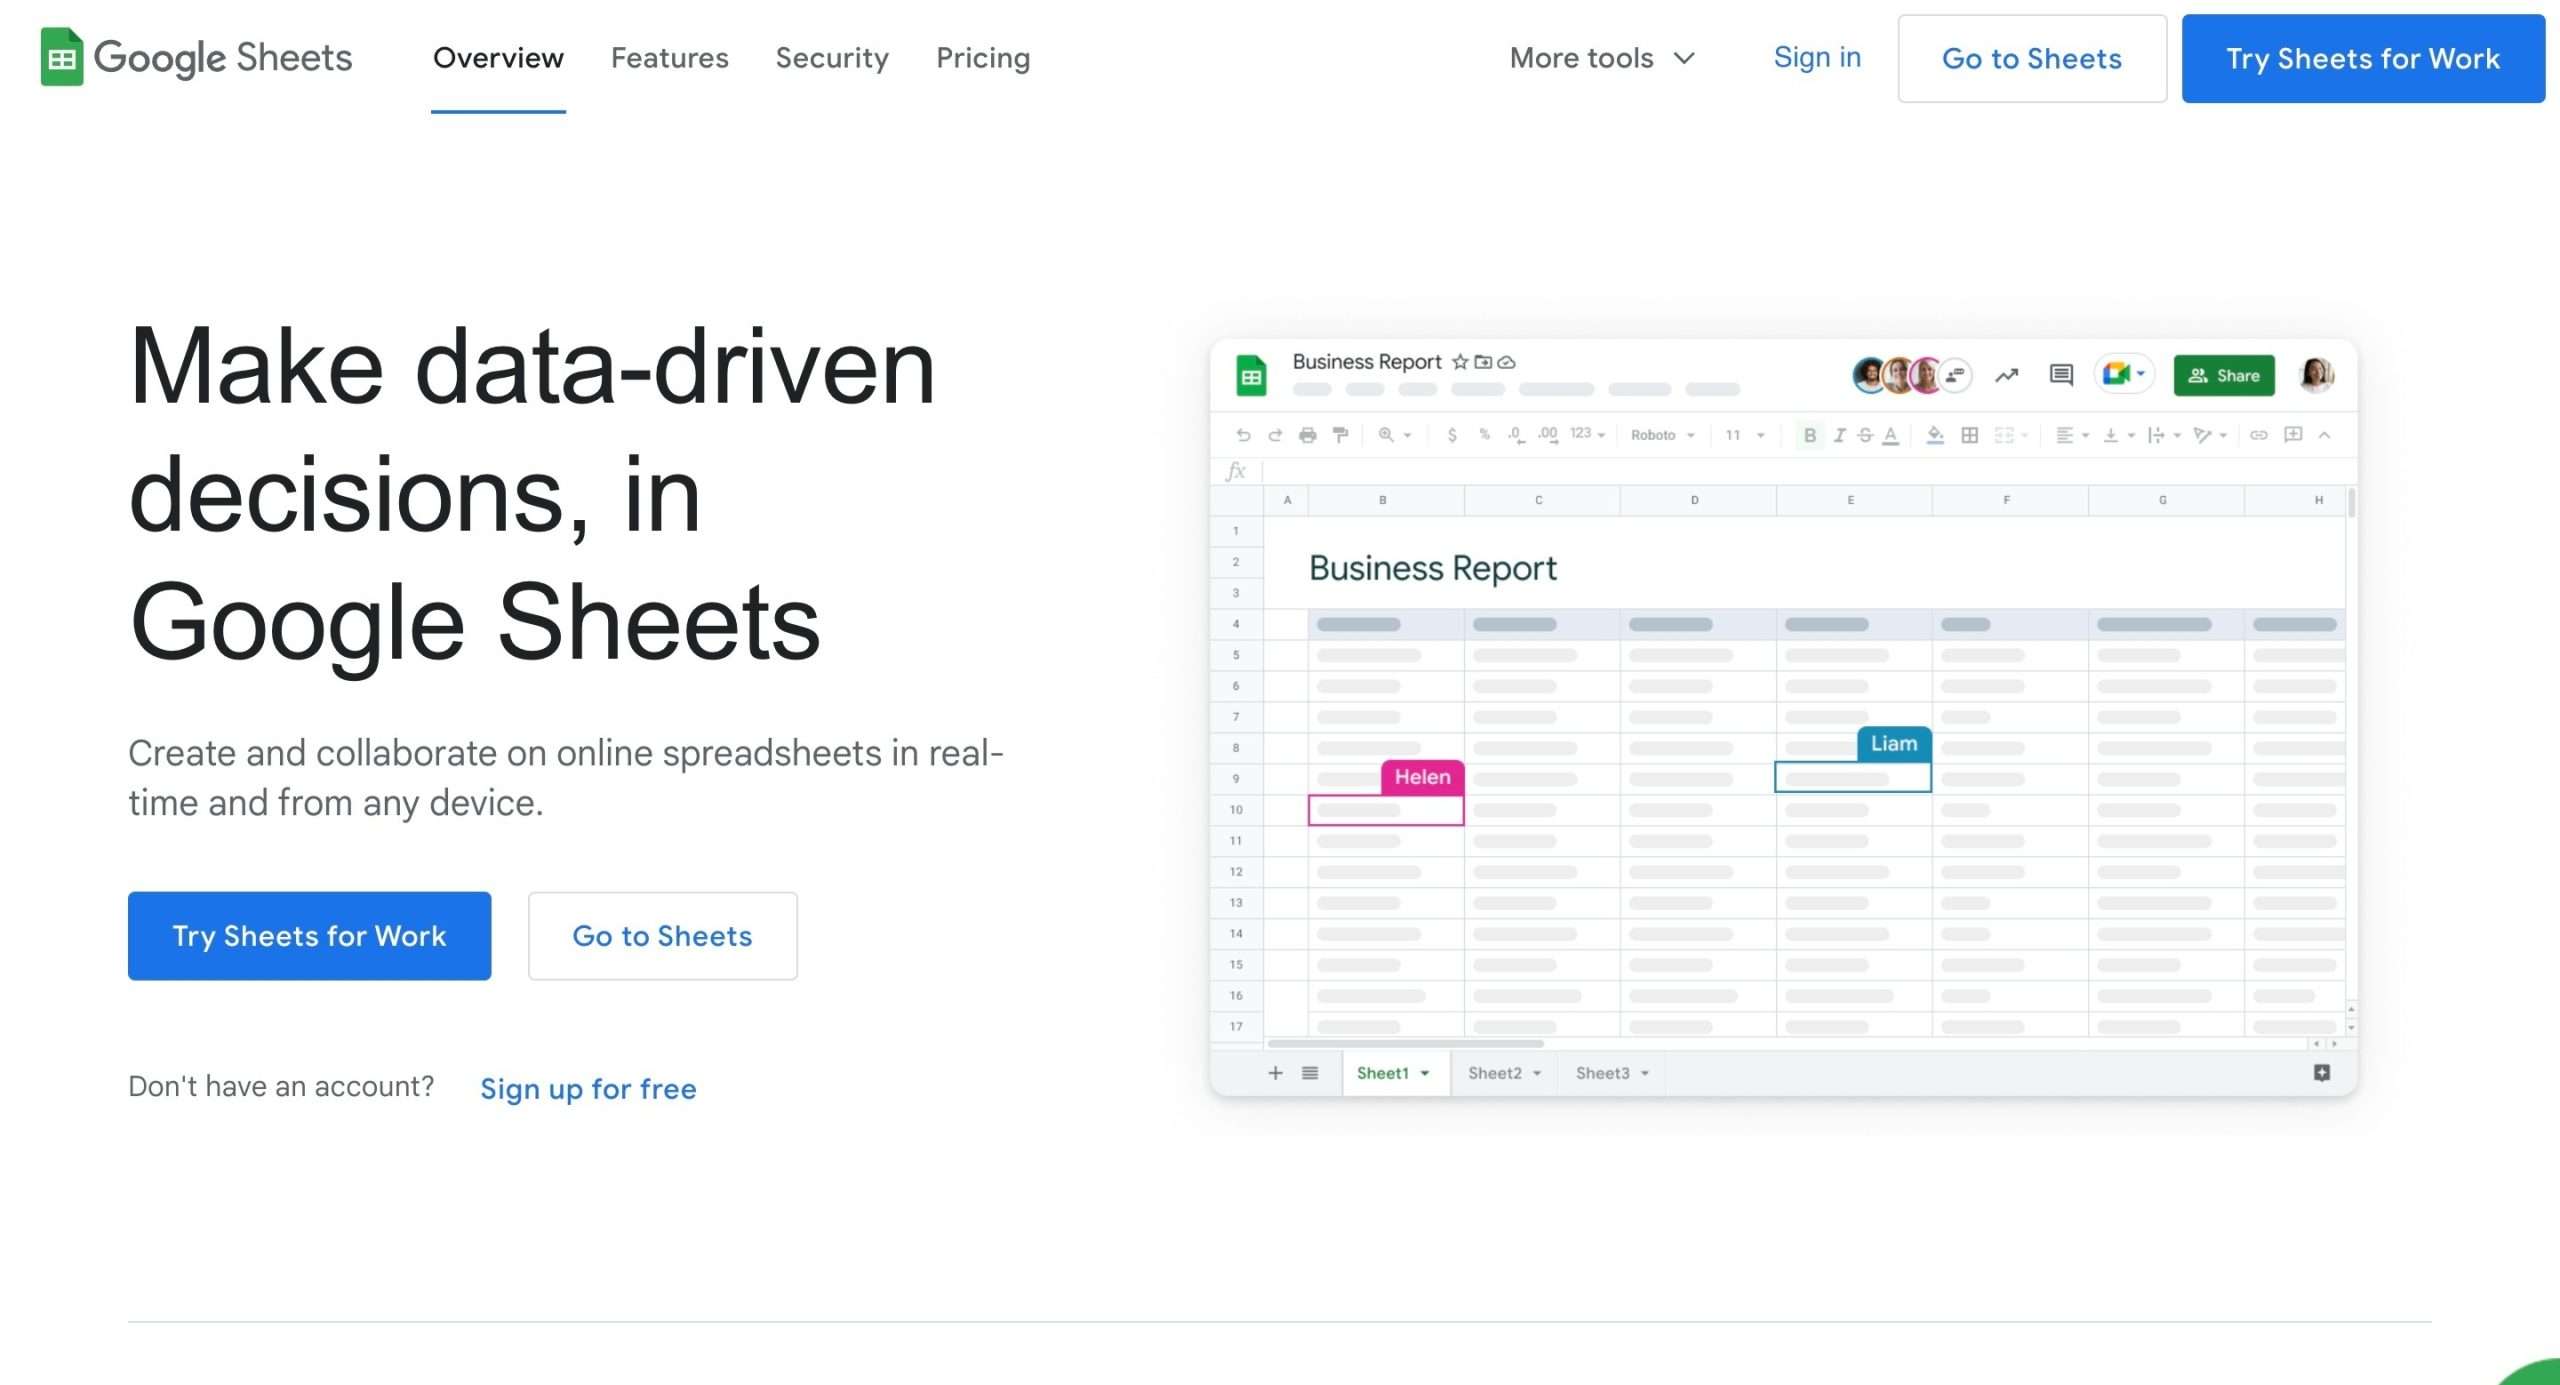
Task: Click the Sign in link
Action: 1817,57
